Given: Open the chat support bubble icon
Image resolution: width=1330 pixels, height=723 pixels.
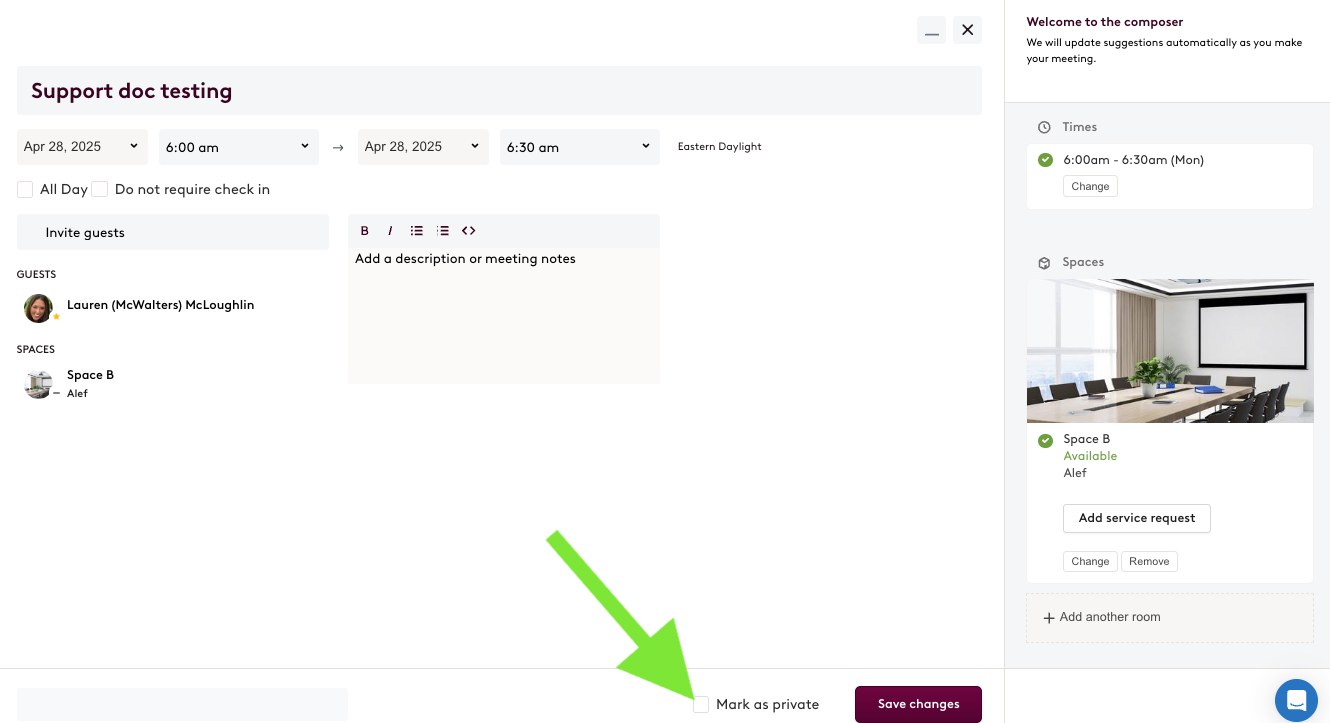Looking at the screenshot, I should click(x=1296, y=700).
